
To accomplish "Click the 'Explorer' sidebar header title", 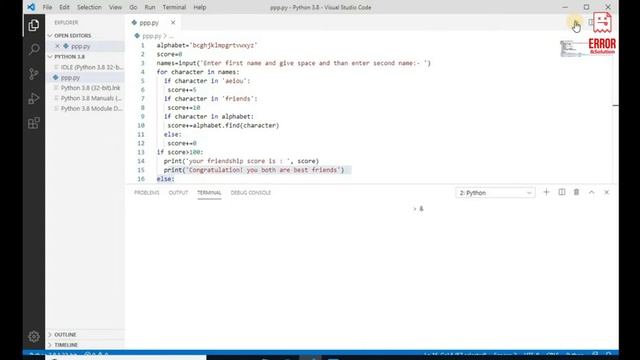I will click(x=66, y=22).
